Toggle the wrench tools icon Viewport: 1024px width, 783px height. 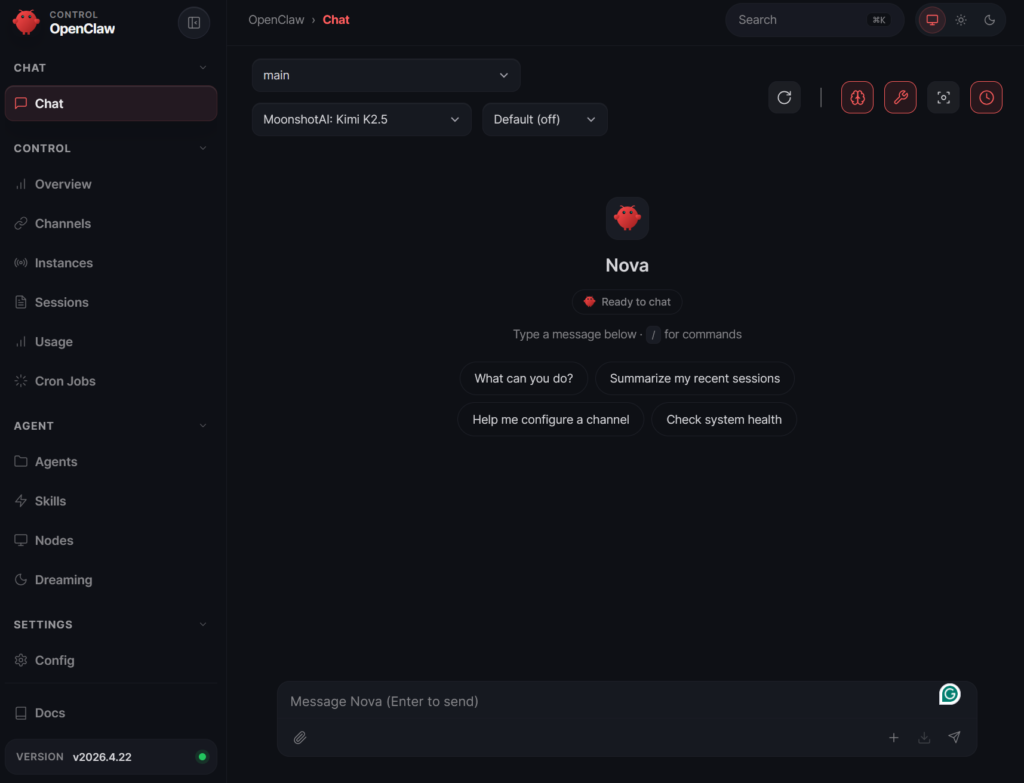(x=900, y=97)
